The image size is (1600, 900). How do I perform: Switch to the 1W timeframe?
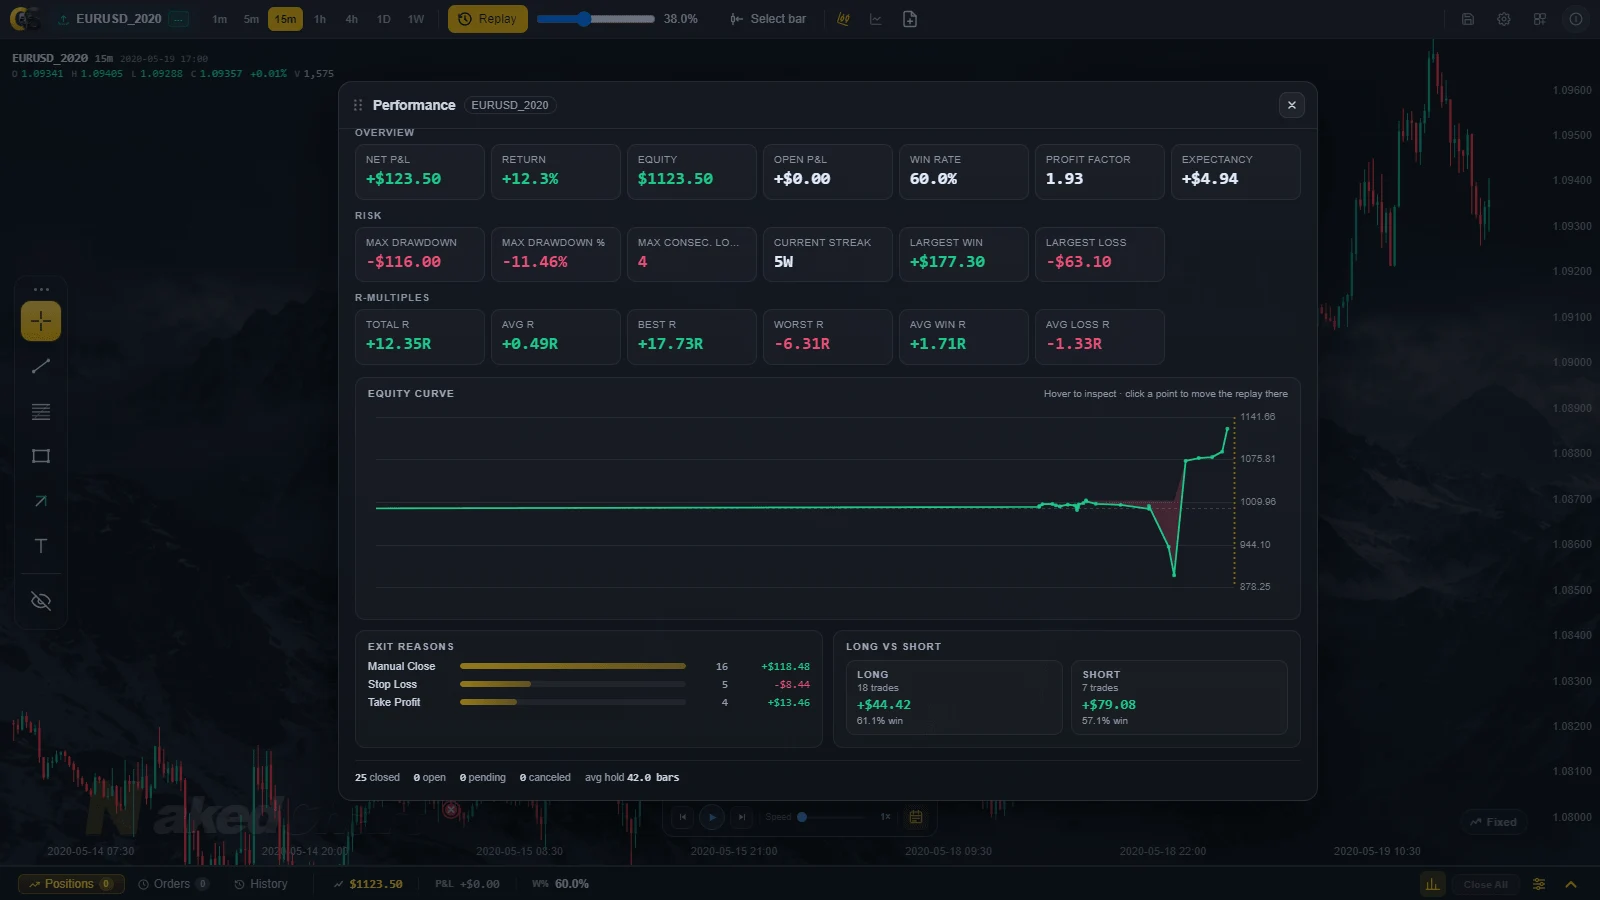[x=416, y=19]
